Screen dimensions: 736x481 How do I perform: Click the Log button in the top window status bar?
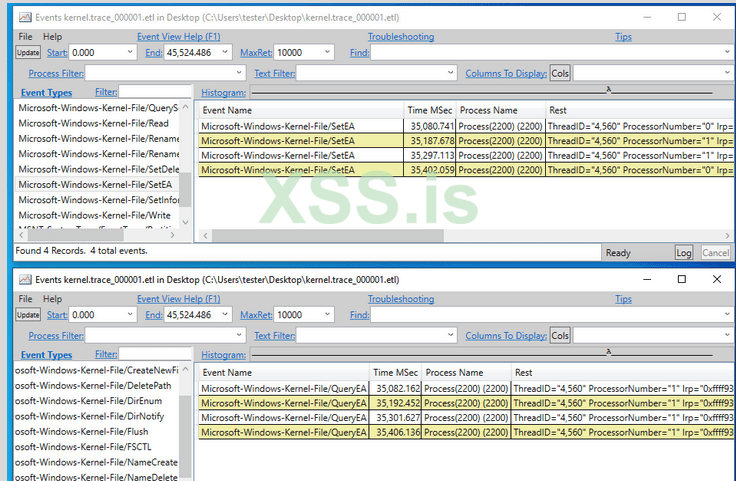683,253
